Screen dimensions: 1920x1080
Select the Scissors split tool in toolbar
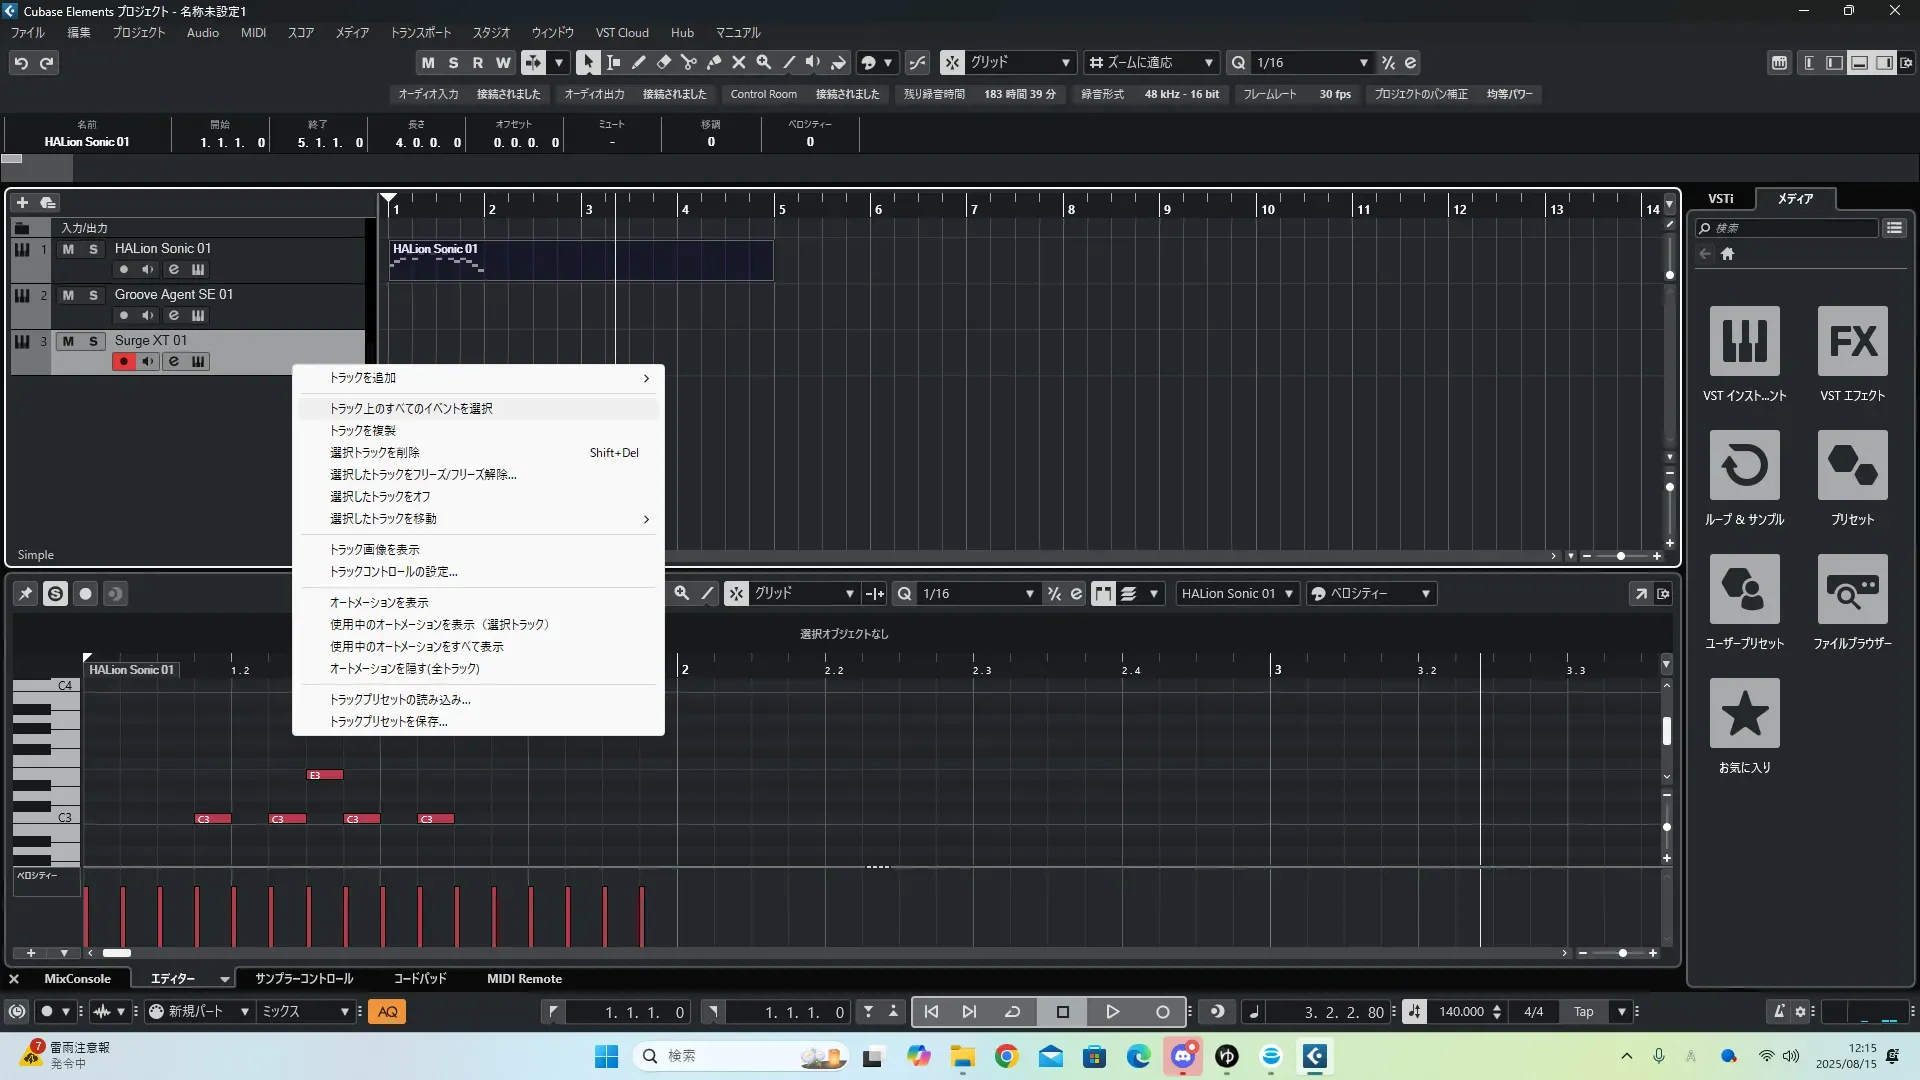pos(689,62)
